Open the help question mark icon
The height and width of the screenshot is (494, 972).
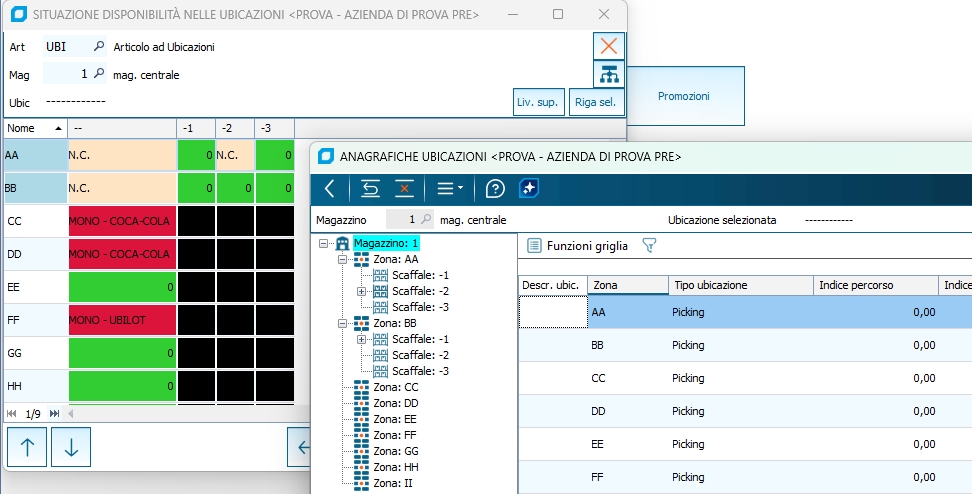pos(494,188)
